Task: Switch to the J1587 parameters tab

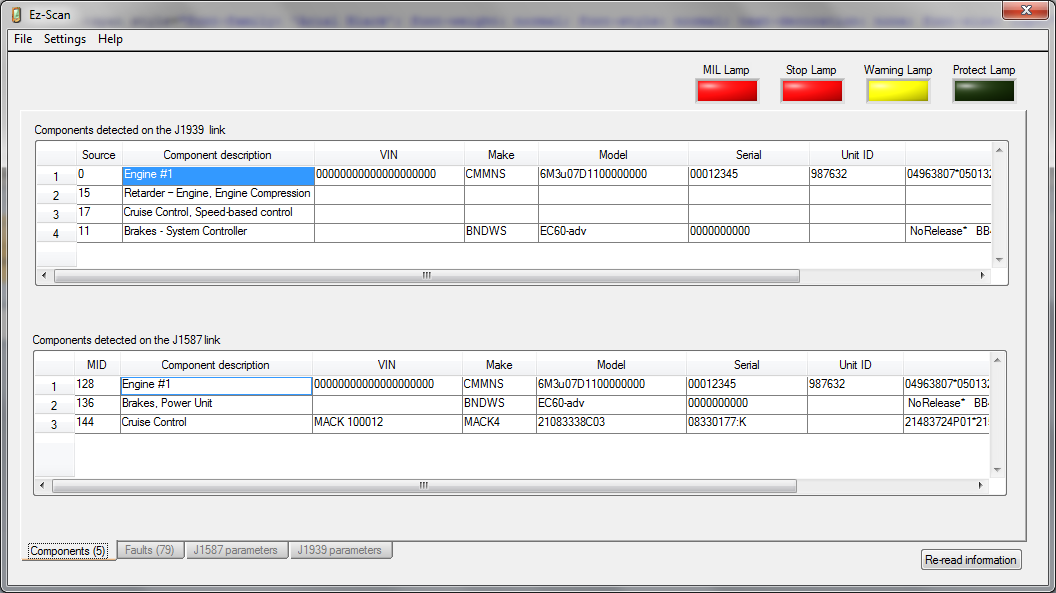Action: (237, 550)
